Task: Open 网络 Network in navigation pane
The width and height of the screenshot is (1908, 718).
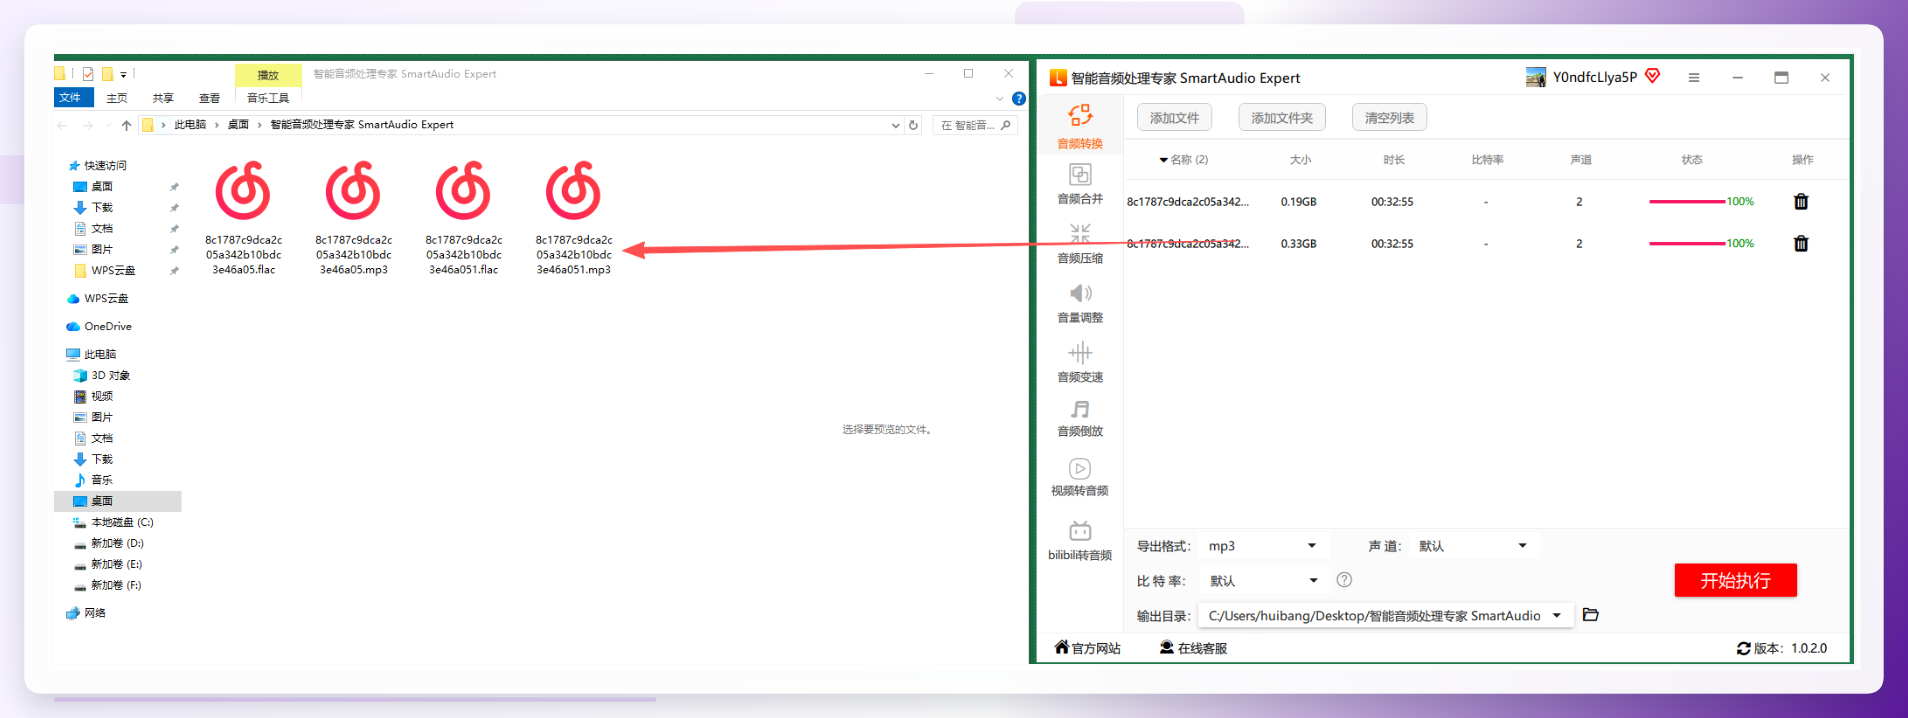Action: [86, 613]
